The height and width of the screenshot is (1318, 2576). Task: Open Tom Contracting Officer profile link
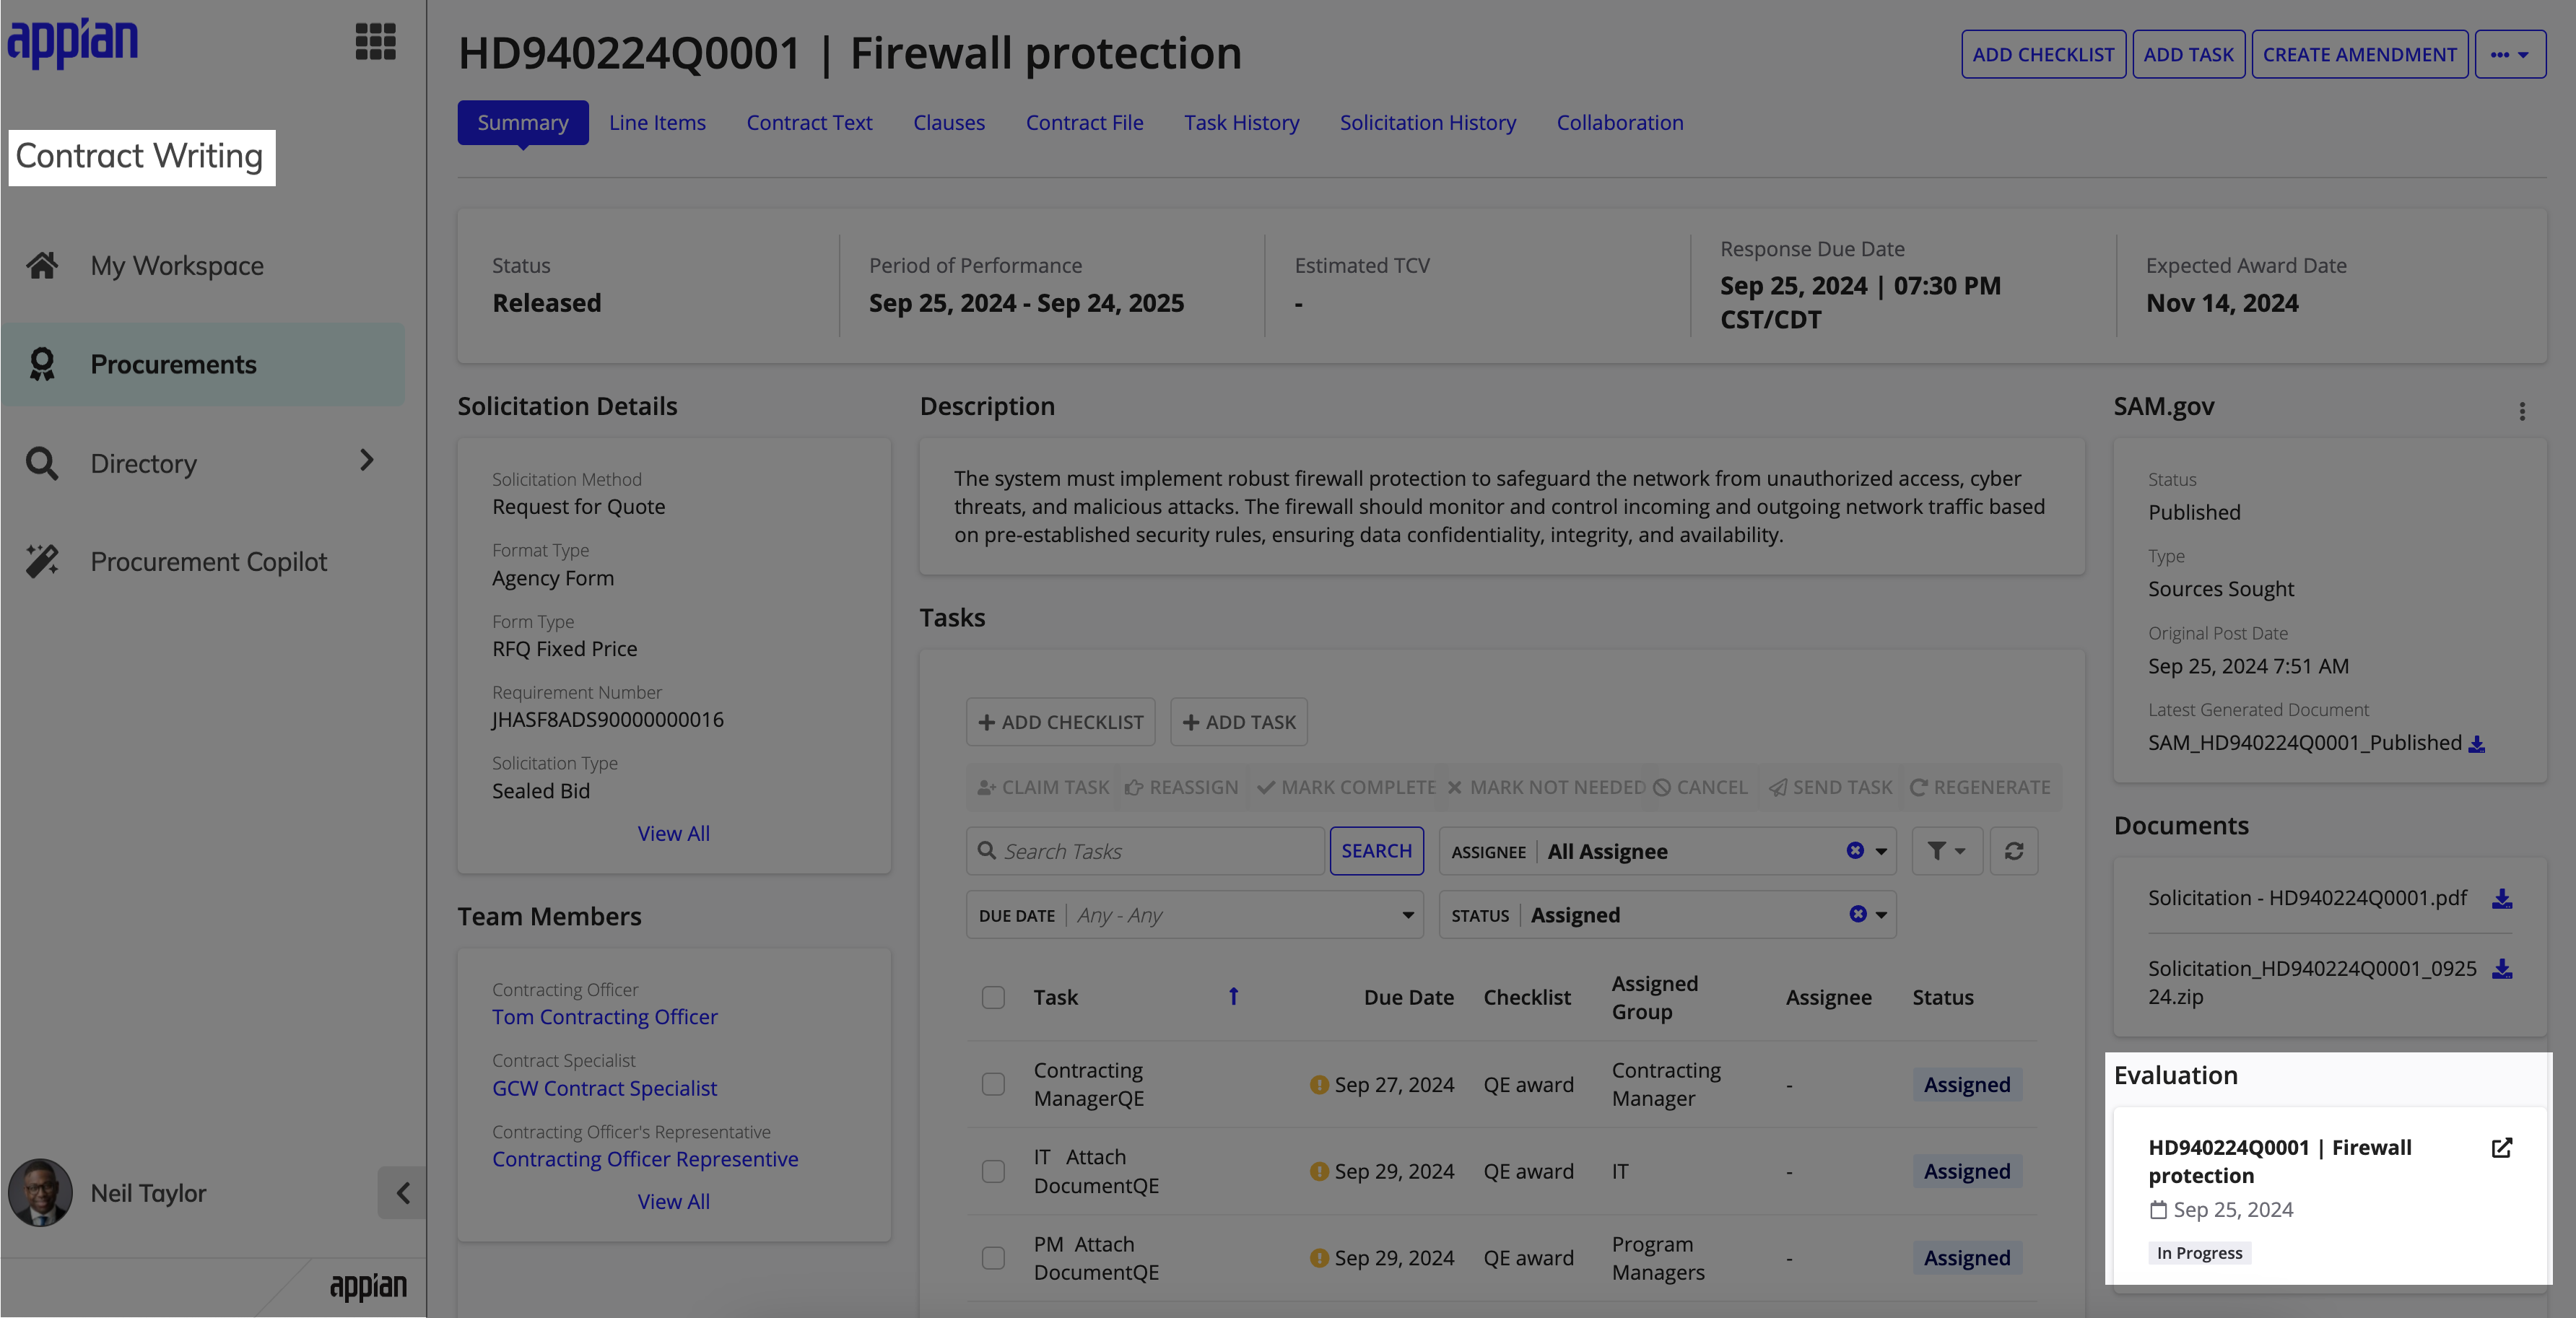click(604, 1017)
